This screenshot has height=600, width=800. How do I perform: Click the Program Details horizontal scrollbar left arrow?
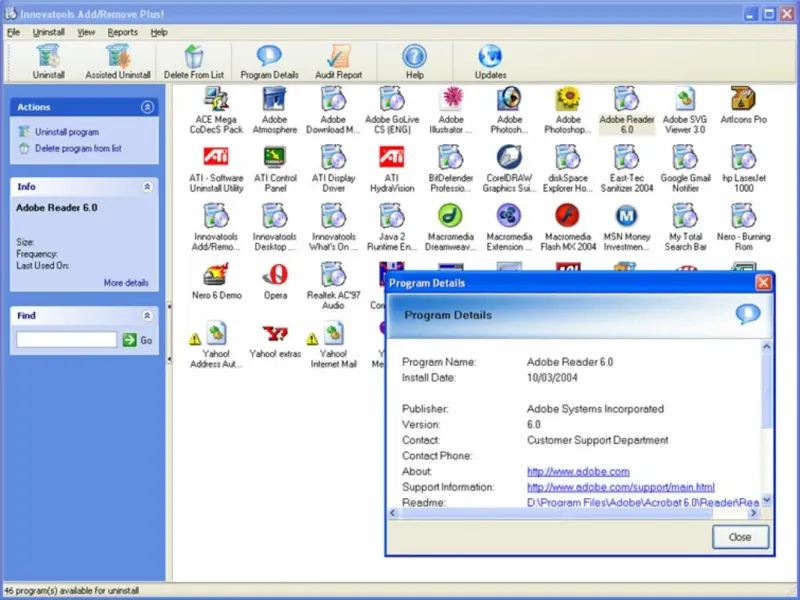tap(392, 513)
